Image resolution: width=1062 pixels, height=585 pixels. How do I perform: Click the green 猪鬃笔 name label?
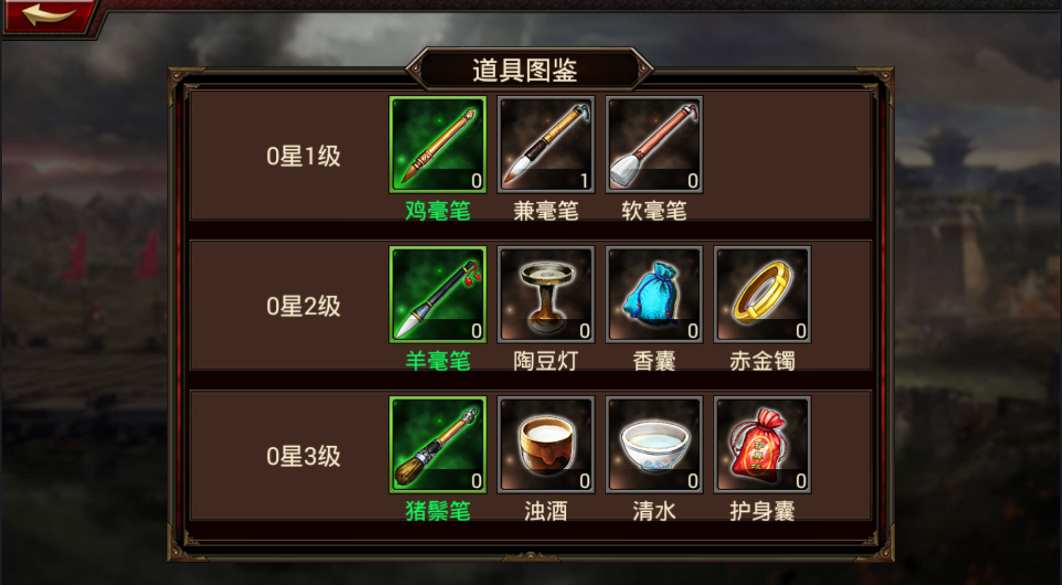pyautogui.click(x=438, y=511)
